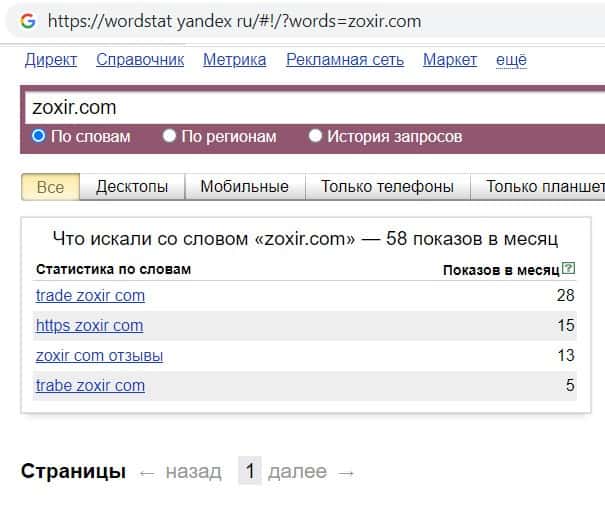Click the назад pagination link
Screen dimensions: 605x518
pos(194,472)
